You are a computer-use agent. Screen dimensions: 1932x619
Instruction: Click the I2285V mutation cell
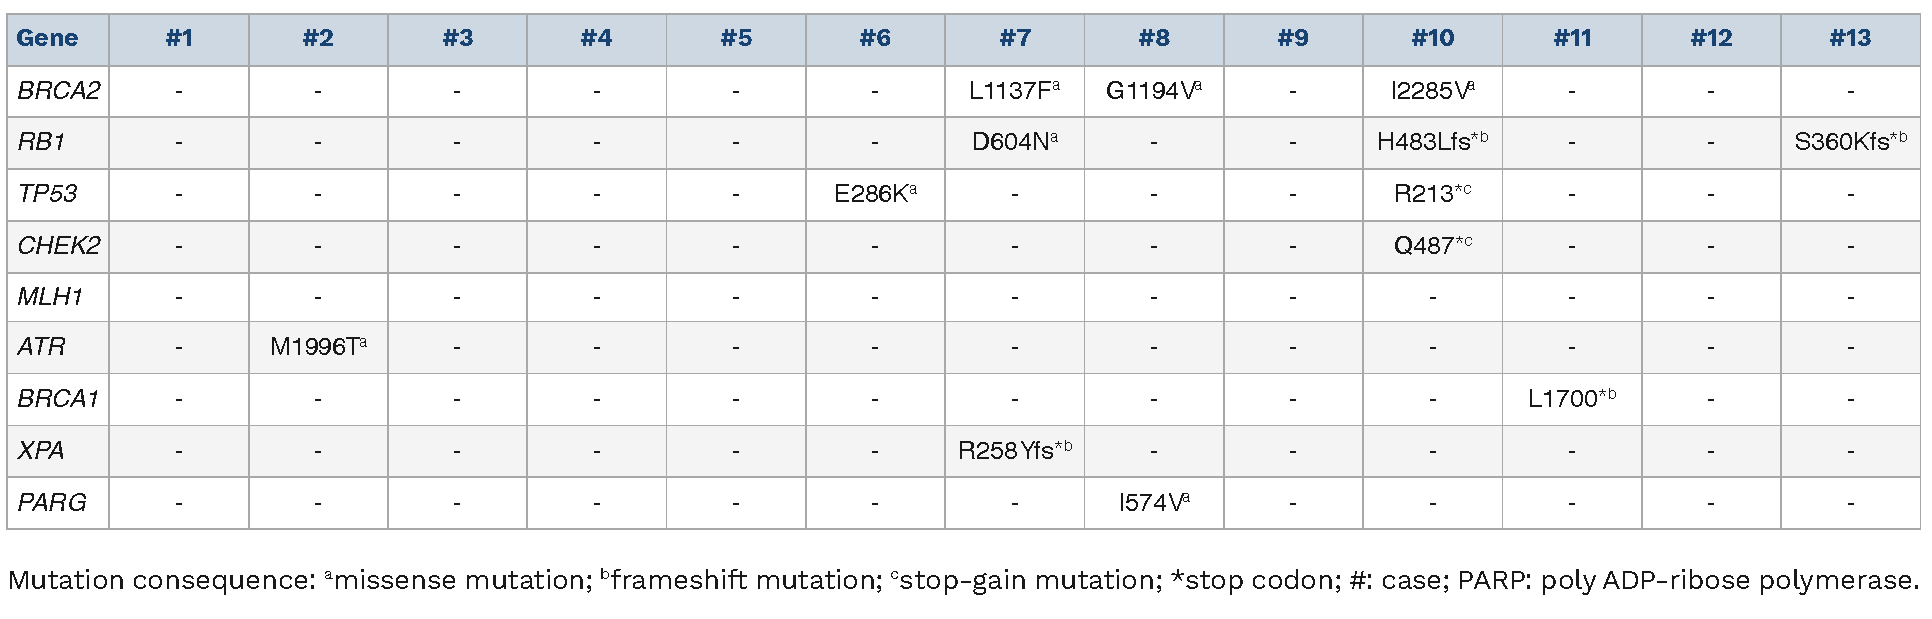pyautogui.click(x=1432, y=91)
